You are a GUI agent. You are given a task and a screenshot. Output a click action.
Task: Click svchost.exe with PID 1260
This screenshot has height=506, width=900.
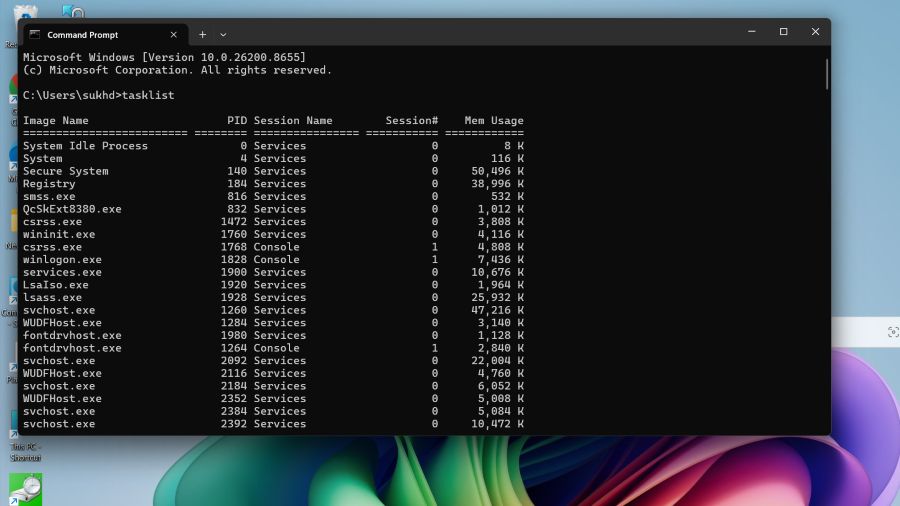59,310
